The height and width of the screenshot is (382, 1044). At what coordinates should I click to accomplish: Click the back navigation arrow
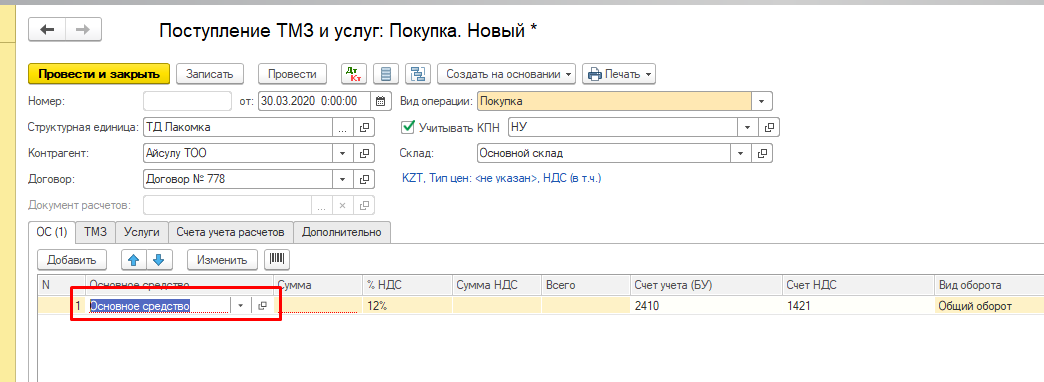pos(46,29)
